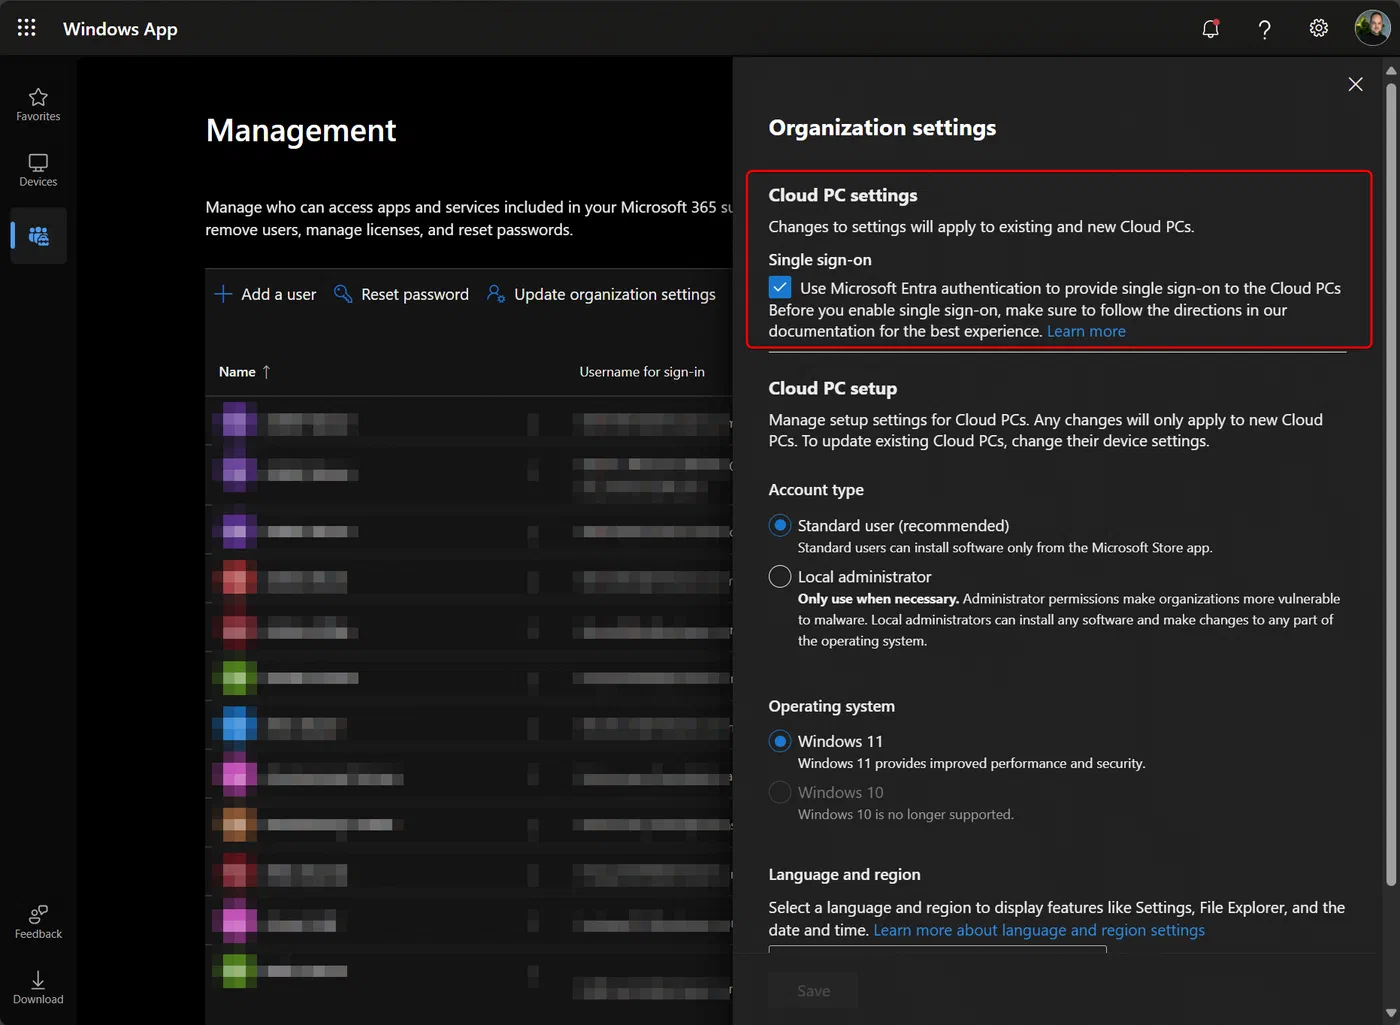Select Local administrator account type

(x=780, y=577)
